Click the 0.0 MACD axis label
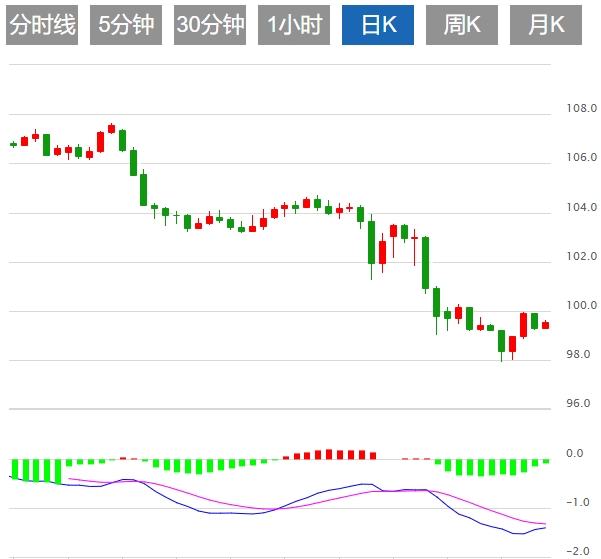Screen dimensions: 601x559 (x=575, y=453)
